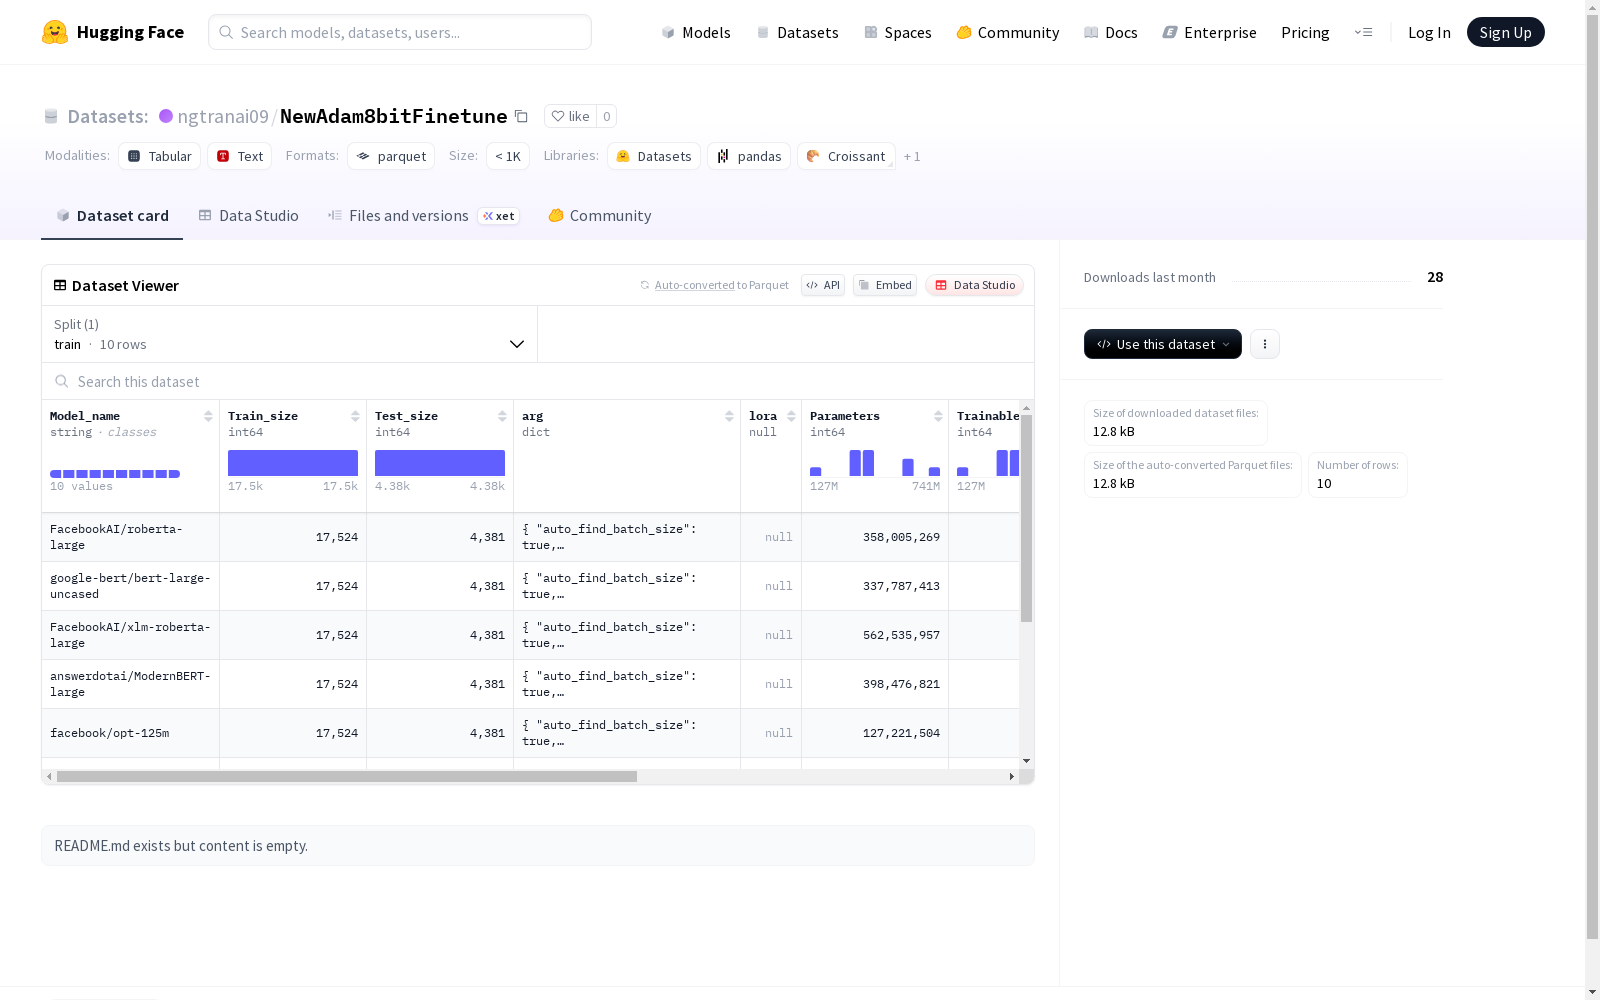Click the NewAdam8bitFinetune dataset title

393,116
